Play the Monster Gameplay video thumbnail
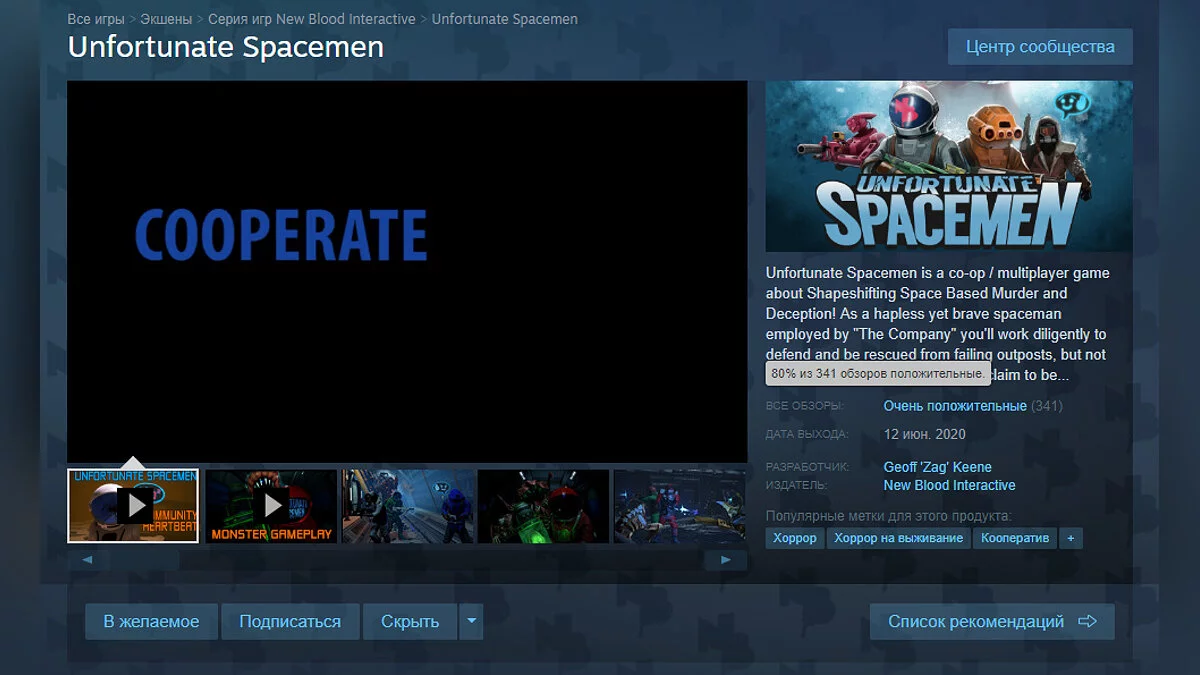 pyautogui.click(x=271, y=506)
